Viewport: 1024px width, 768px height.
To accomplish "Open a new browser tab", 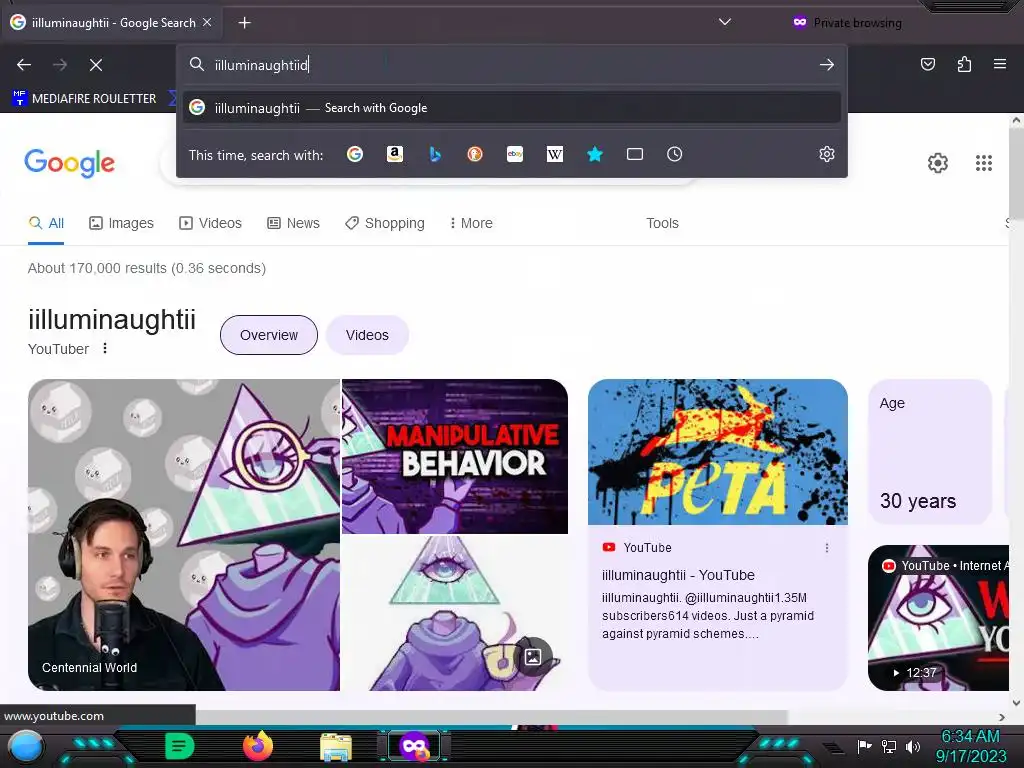I will (x=244, y=23).
